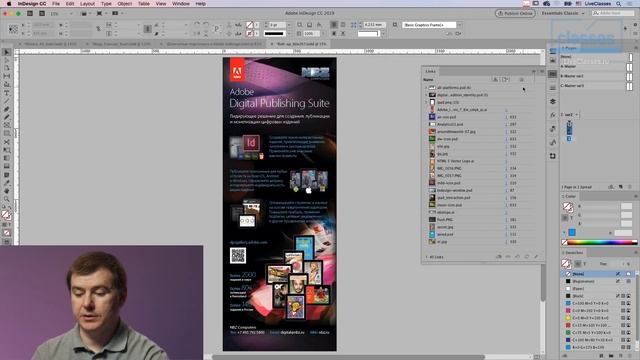This screenshot has width=640, height=360.
Task: Select ipad_interaction.psd row in Links panel
Action: pos(482,198)
